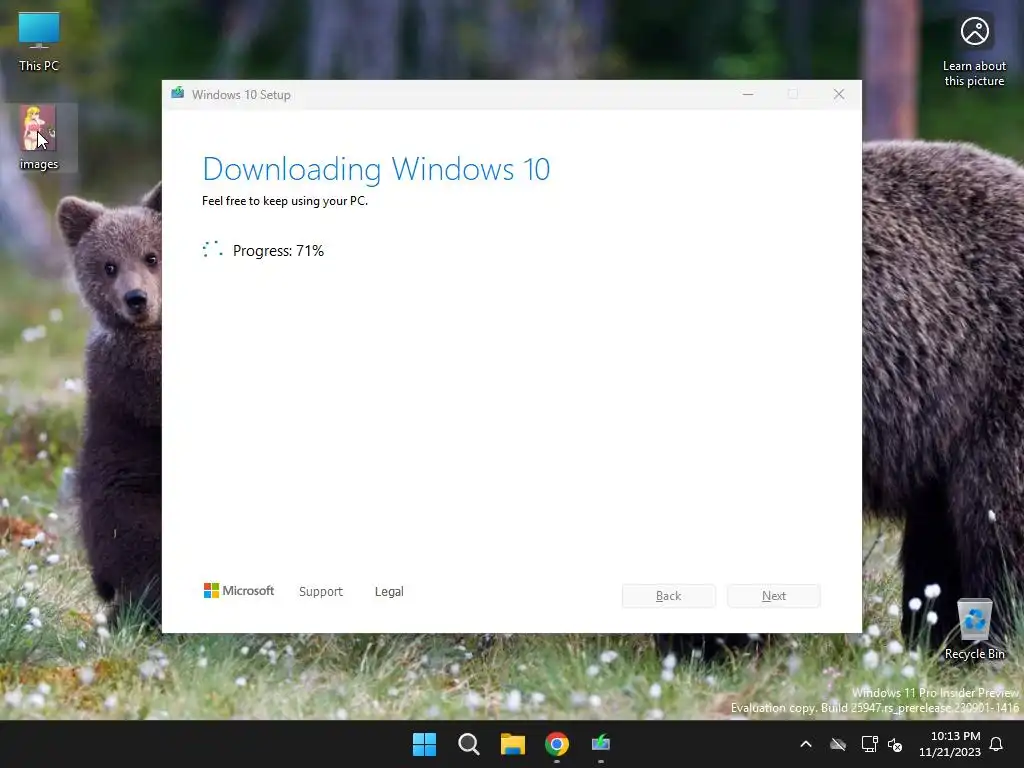1024x768 pixels.
Task: Open the clock showing 10:13 PM
Action: [x=950, y=744]
